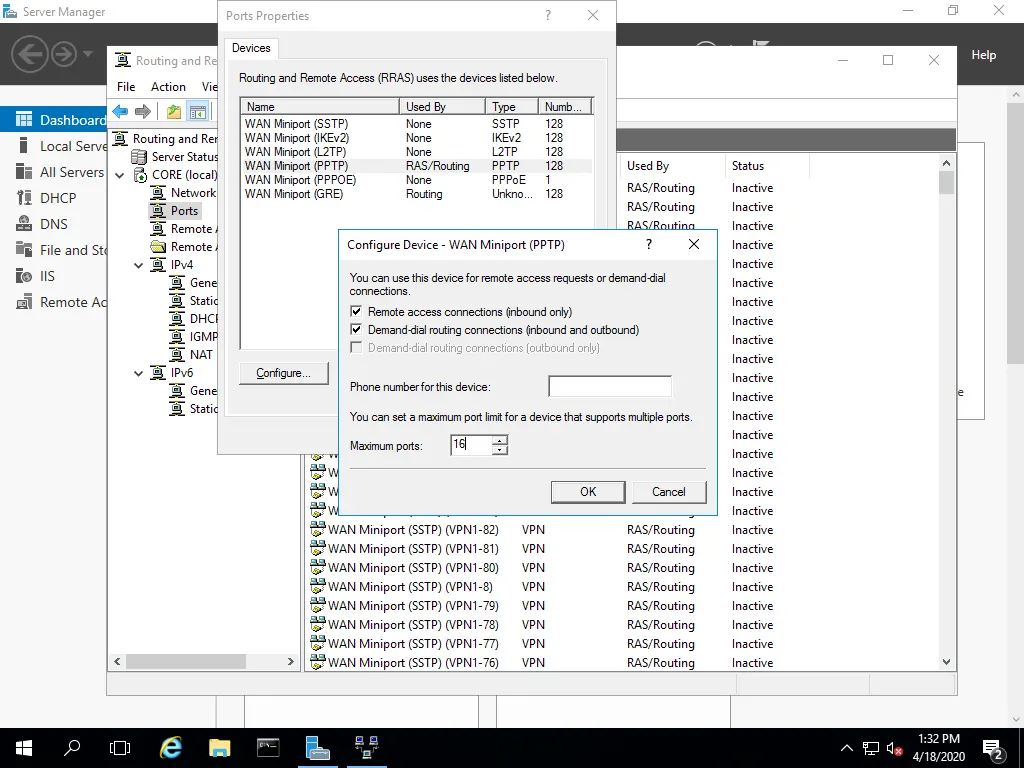Viewport: 1024px width, 768px height.
Task: Click help question mark in Configure Device dialog
Action: [648, 244]
